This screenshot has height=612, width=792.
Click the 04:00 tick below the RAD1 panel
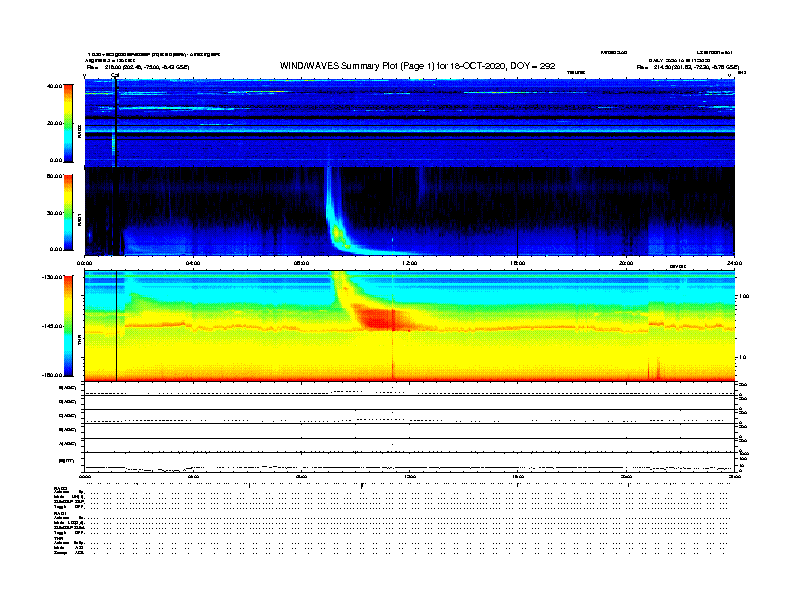click(x=193, y=263)
